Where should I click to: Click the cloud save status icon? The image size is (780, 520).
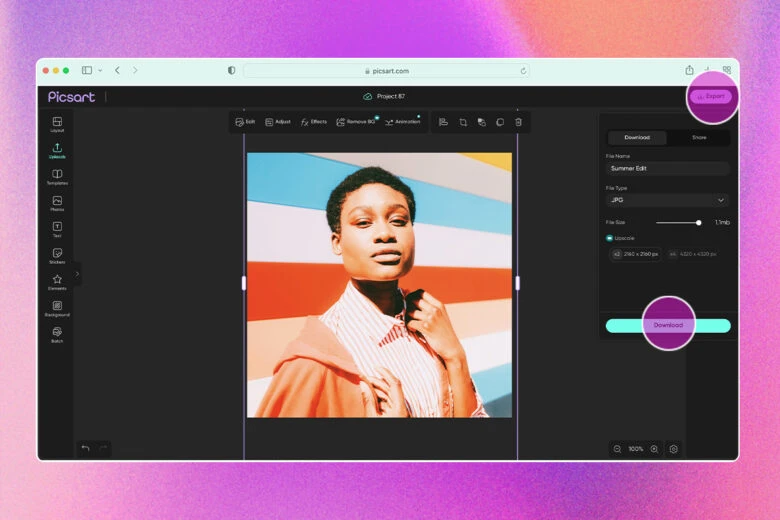click(x=368, y=97)
